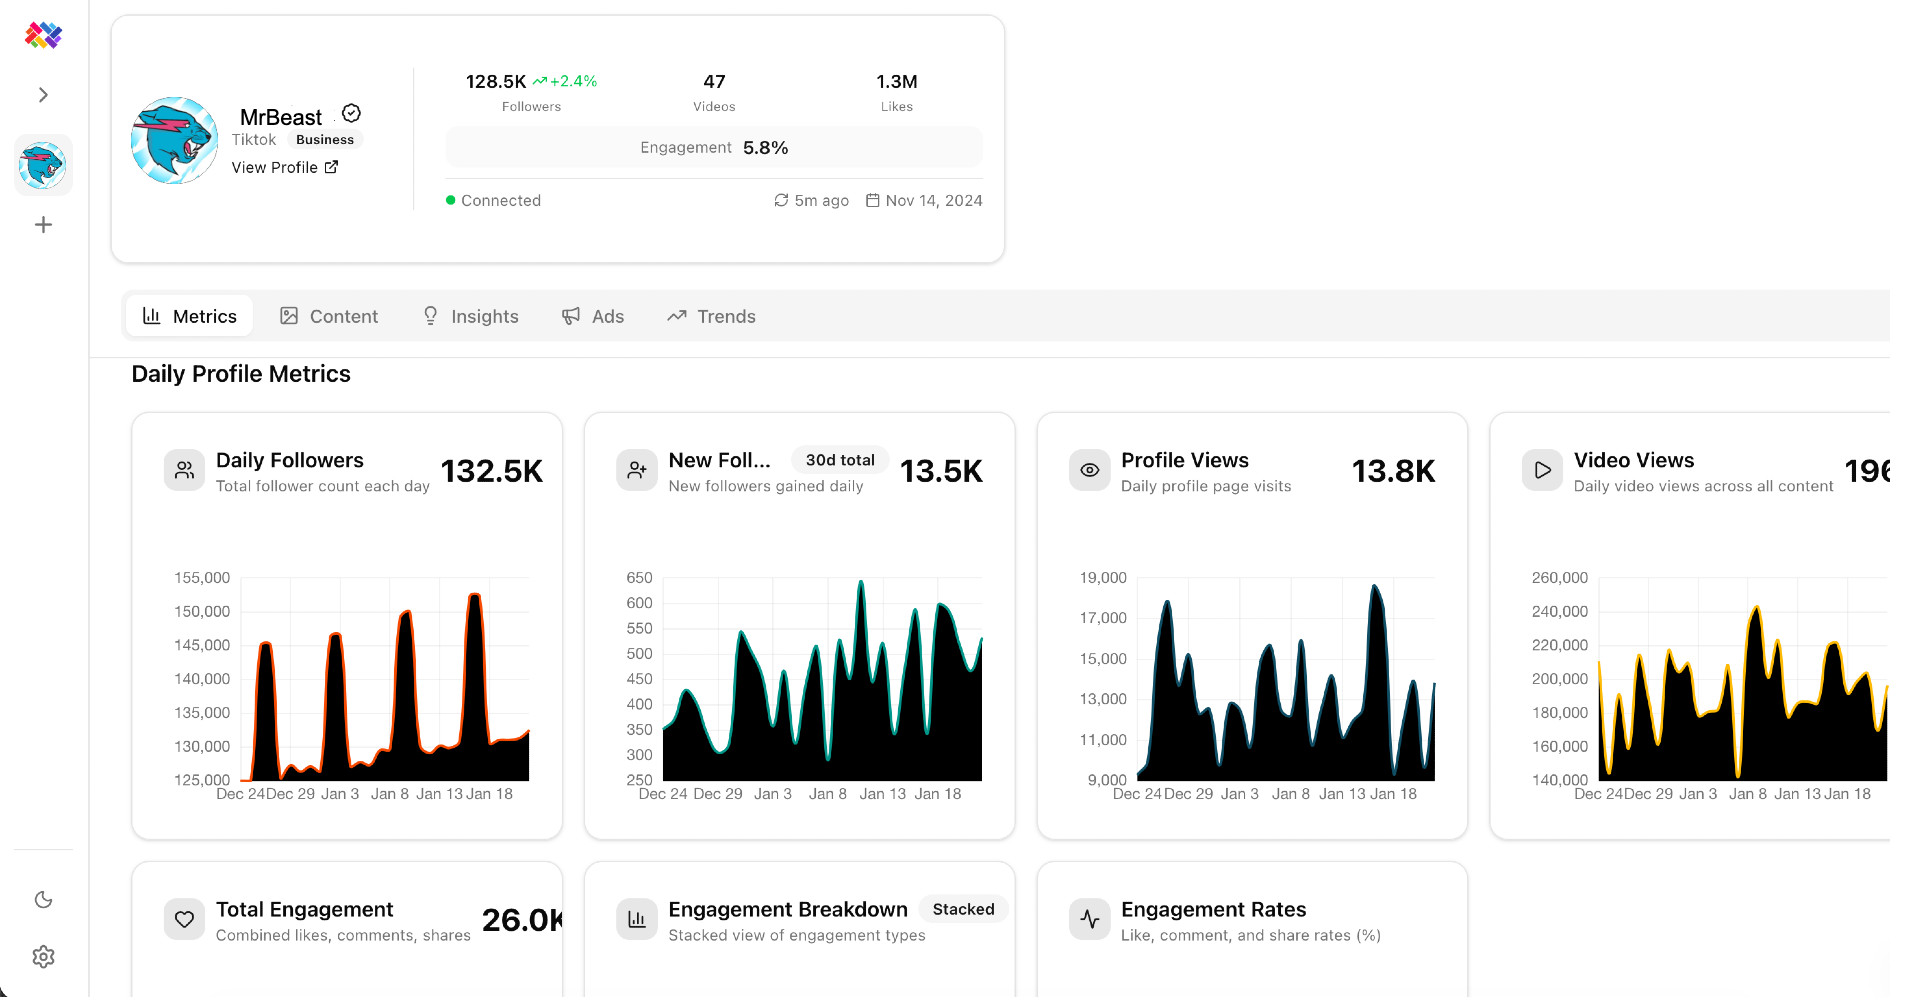This screenshot has height=1006, width=1920.
Task: Select the Ads tab
Action: [593, 317]
